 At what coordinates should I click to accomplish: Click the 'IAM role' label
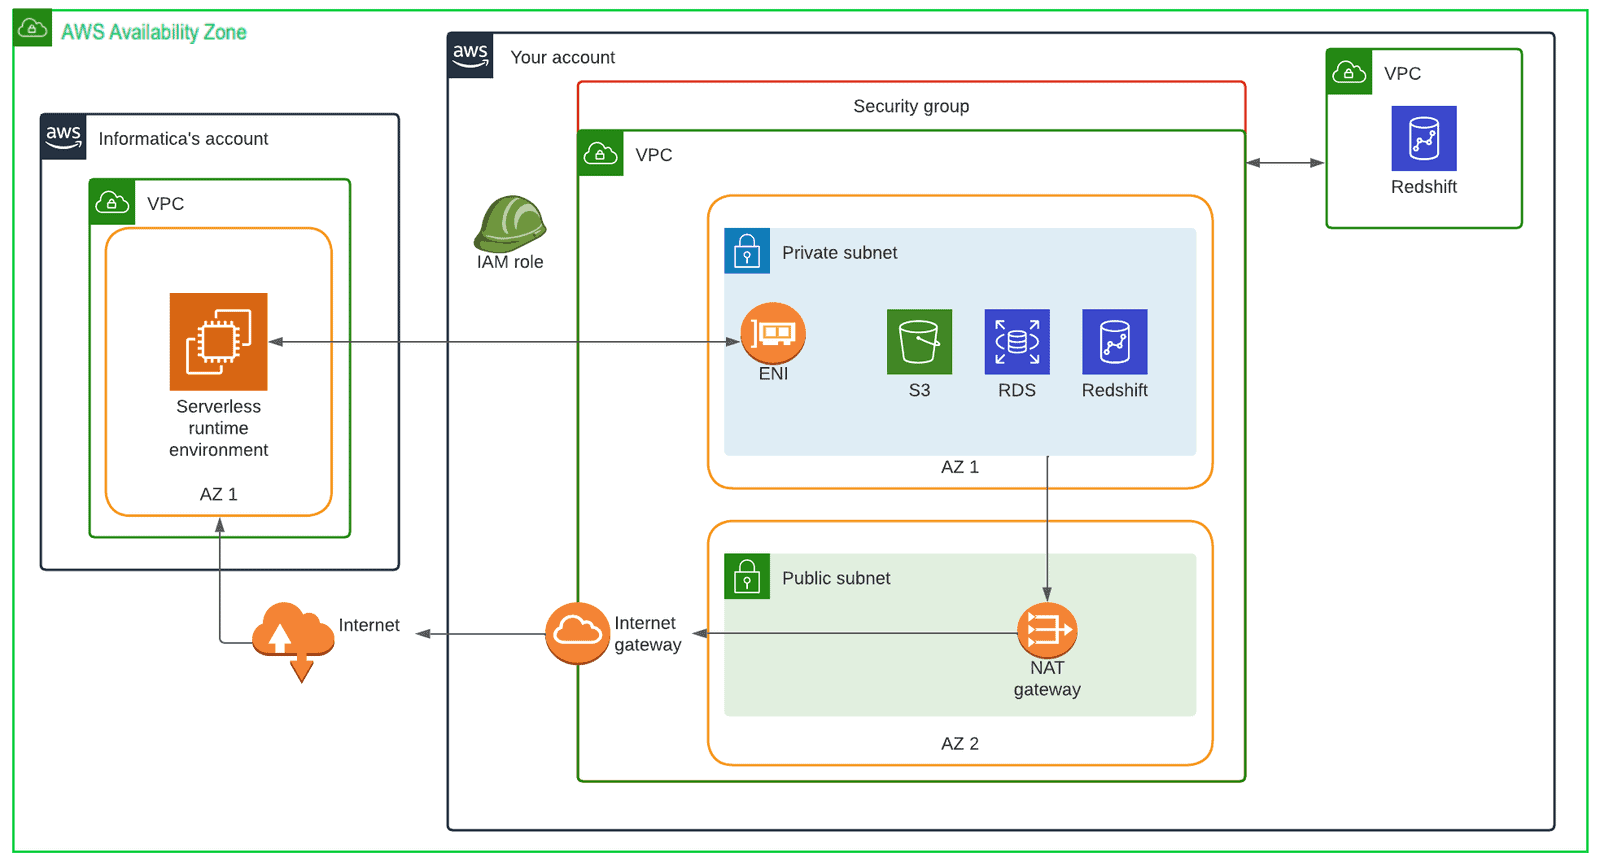[x=510, y=262]
